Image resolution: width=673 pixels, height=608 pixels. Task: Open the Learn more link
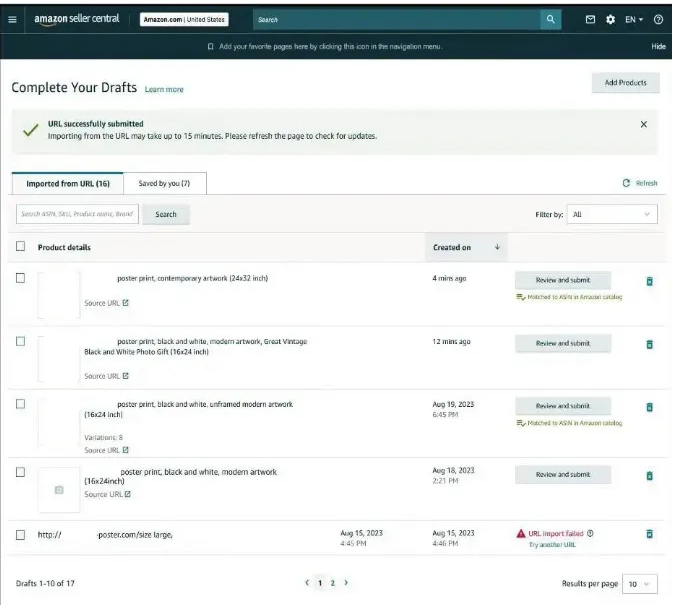coord(164,89)
